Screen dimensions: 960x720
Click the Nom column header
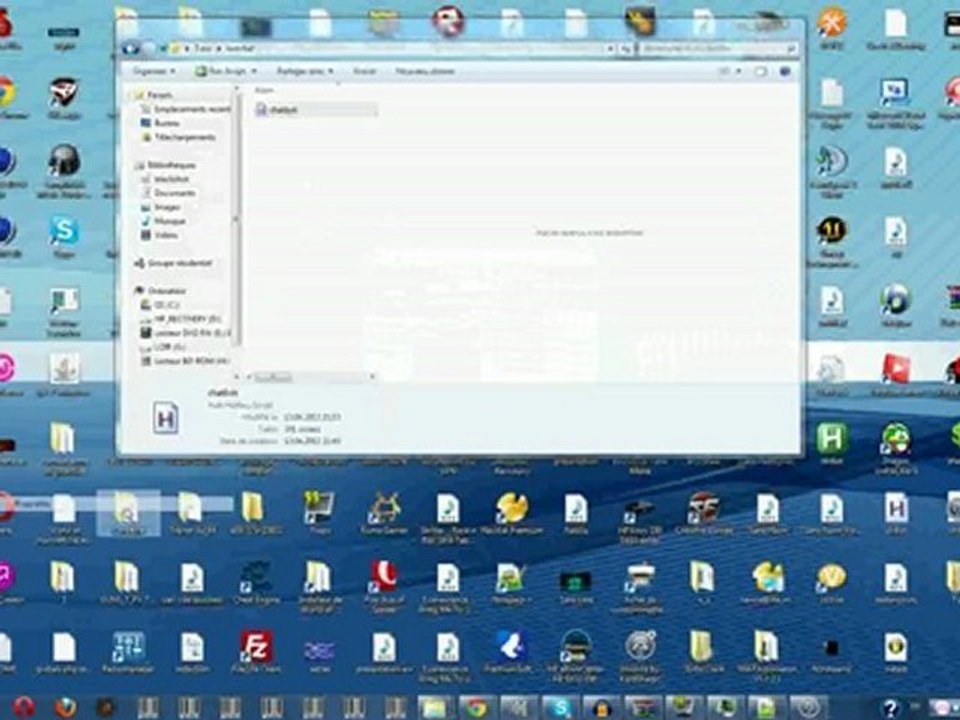coord(264,90)
